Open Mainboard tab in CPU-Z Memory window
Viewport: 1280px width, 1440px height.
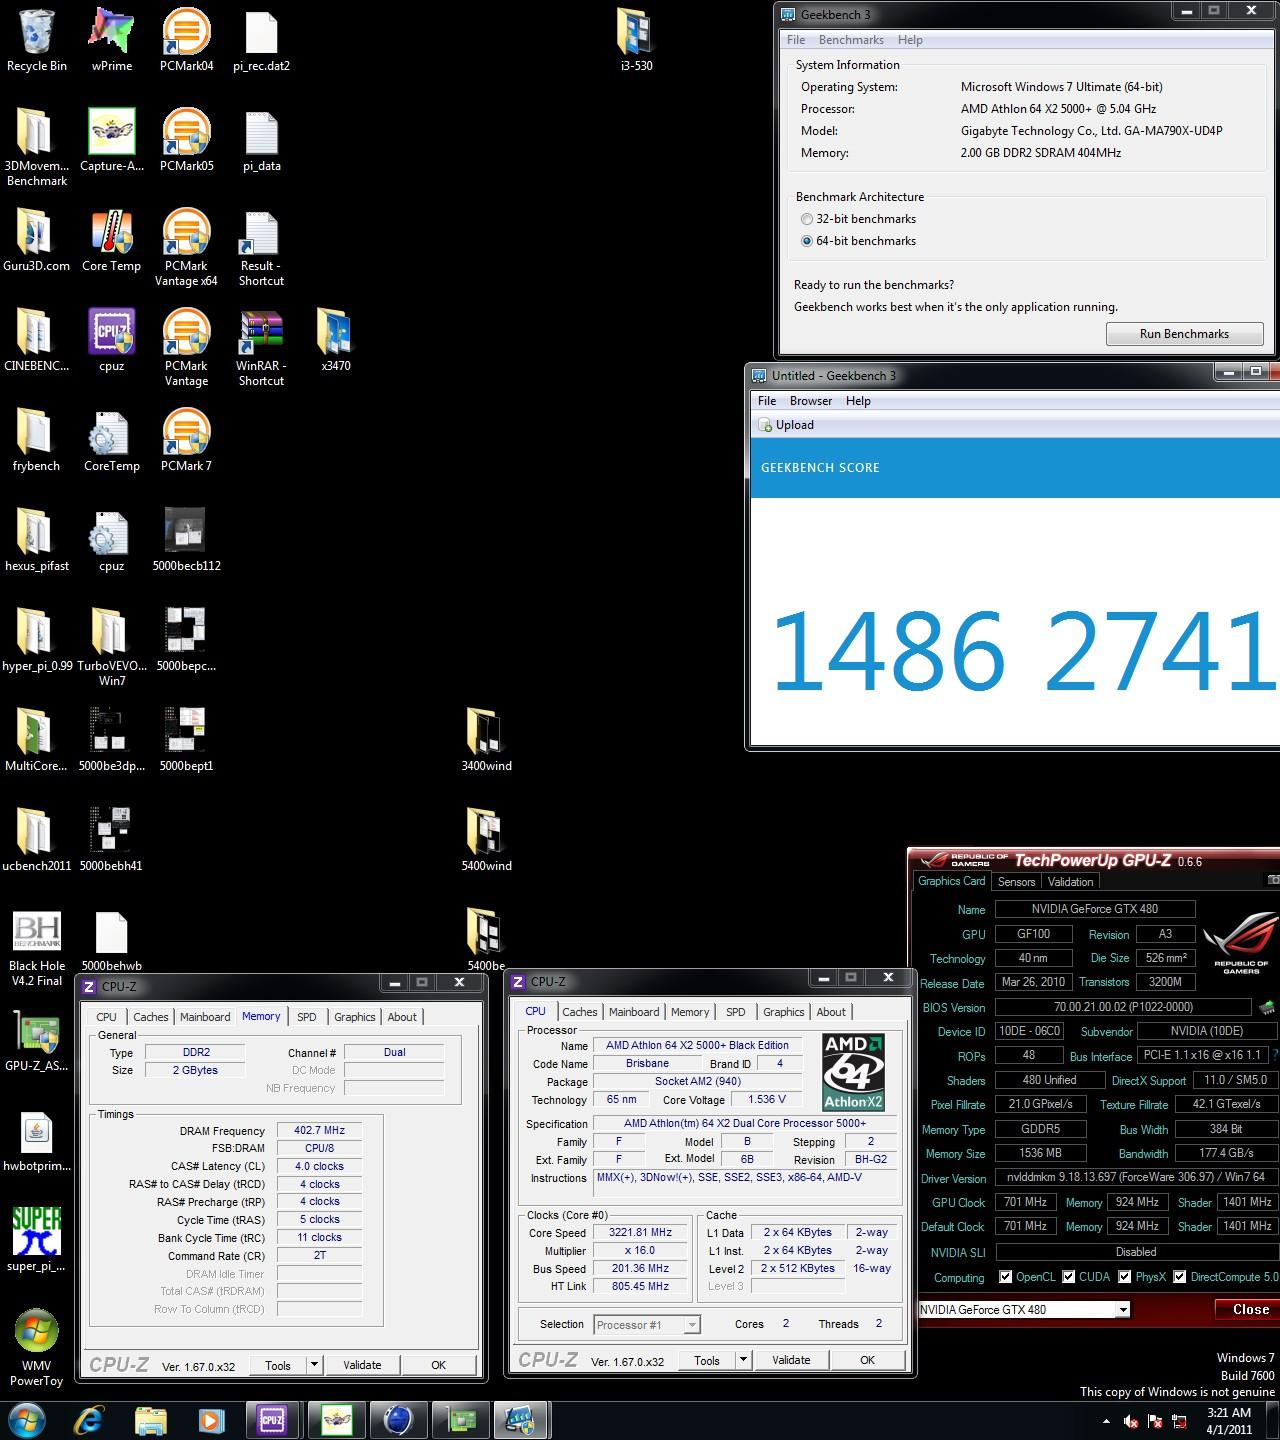tap(205, 1017)
